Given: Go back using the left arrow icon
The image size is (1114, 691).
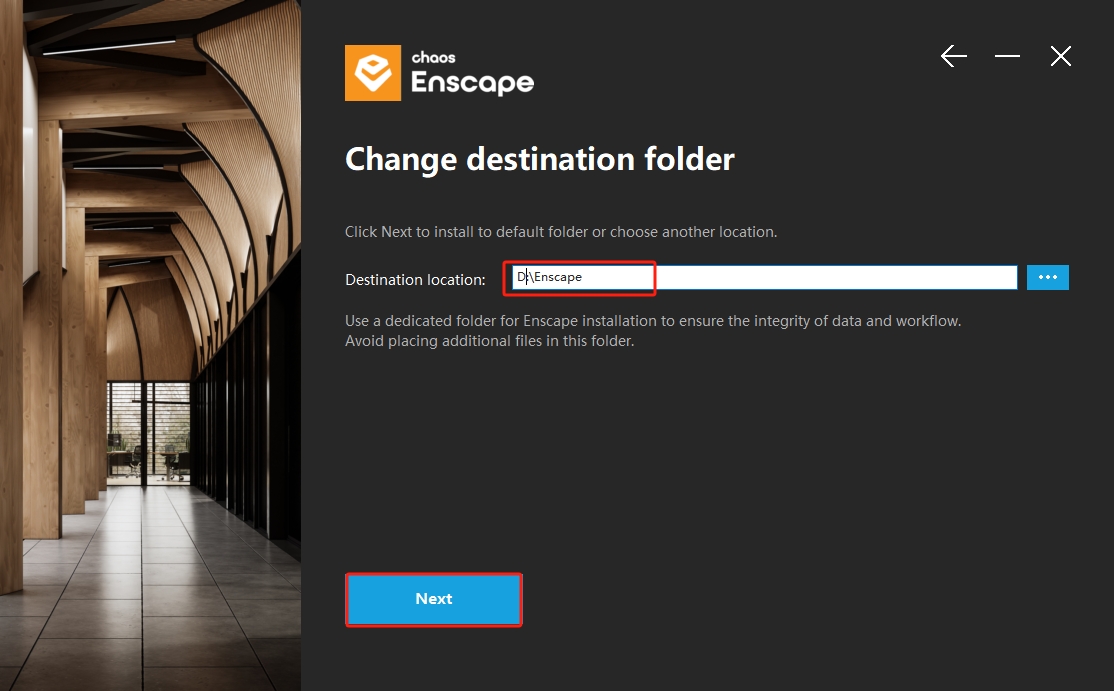Looking at the screenshot, I should tap(954, 57).
